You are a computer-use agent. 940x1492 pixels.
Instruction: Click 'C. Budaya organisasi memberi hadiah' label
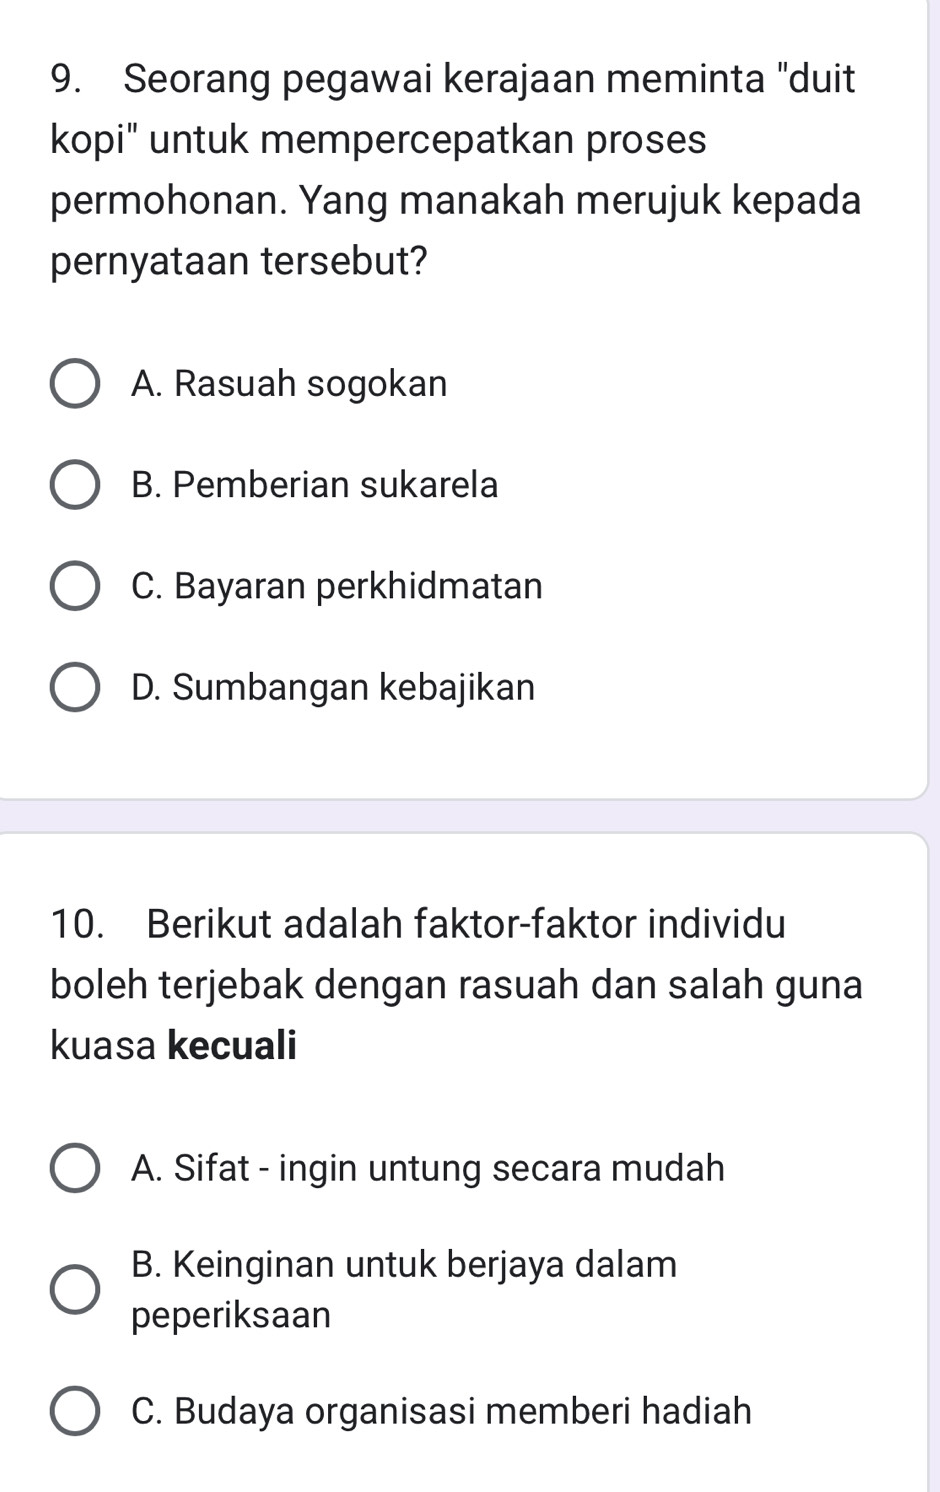(440, 1411)
